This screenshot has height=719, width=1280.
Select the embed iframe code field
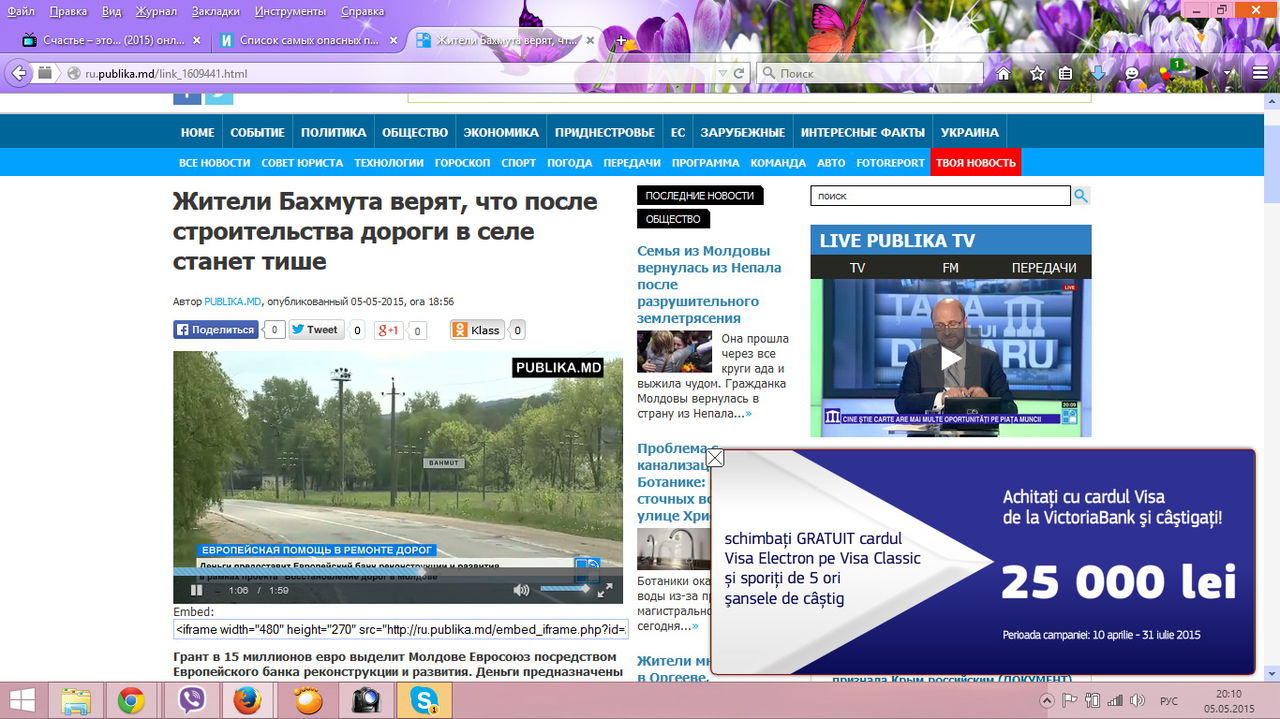(402, 629)
